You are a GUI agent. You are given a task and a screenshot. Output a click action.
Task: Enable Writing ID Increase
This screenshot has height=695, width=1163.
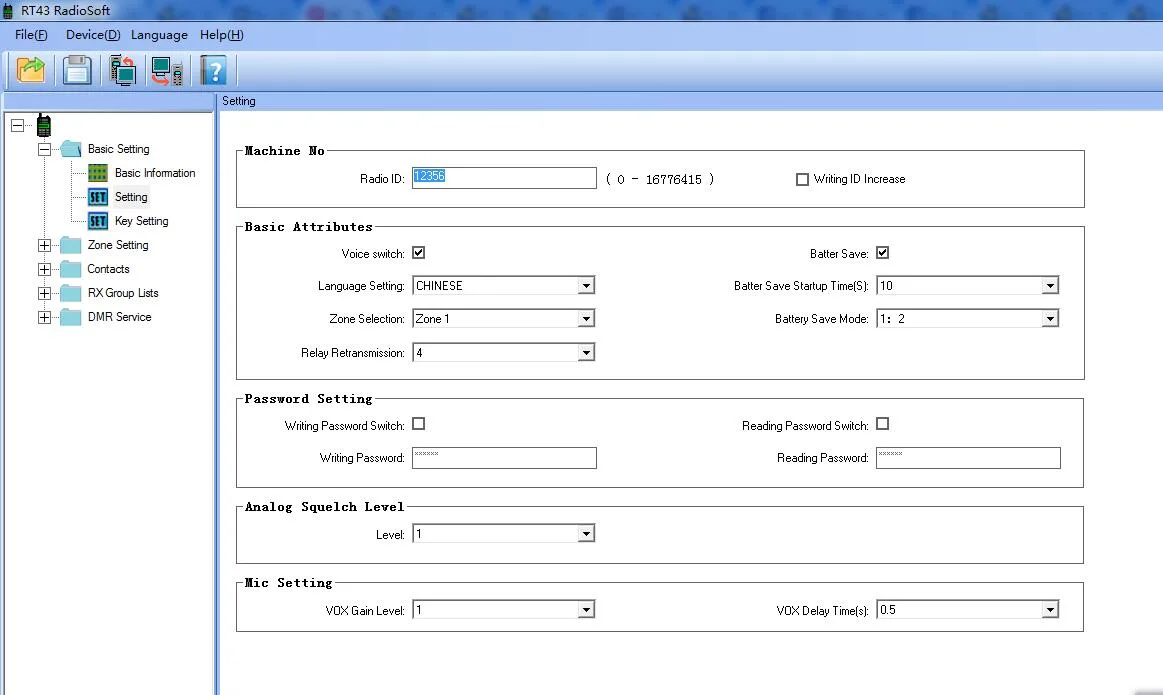802,179
